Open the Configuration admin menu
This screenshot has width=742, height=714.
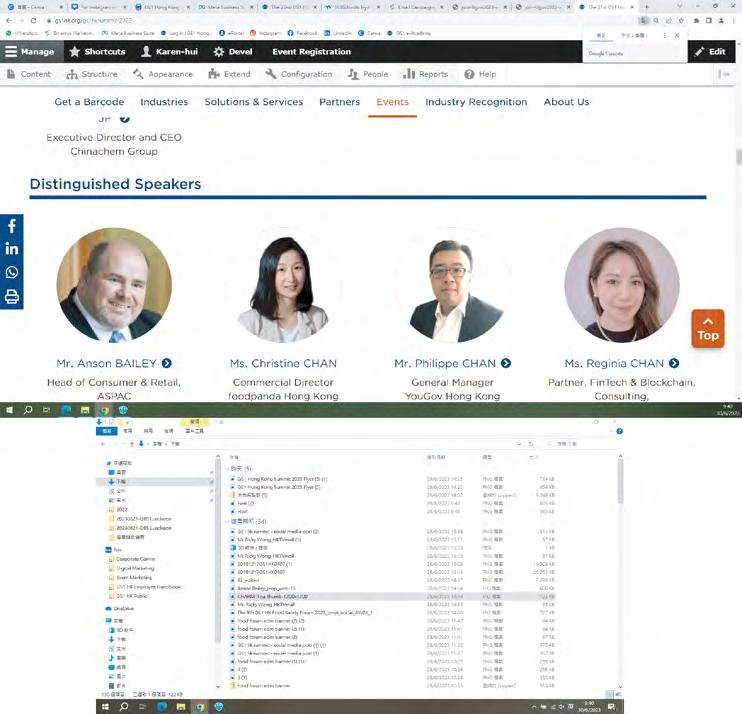click(x=299, y=74)
